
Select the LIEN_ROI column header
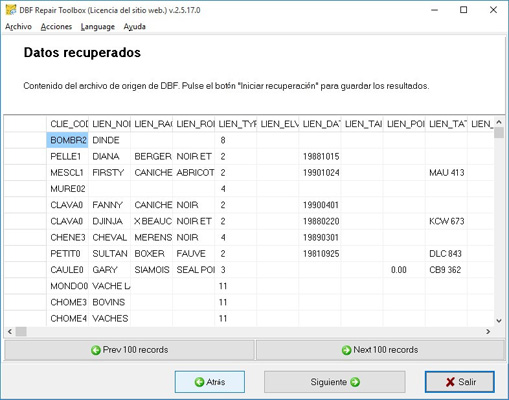click(194, 124)
